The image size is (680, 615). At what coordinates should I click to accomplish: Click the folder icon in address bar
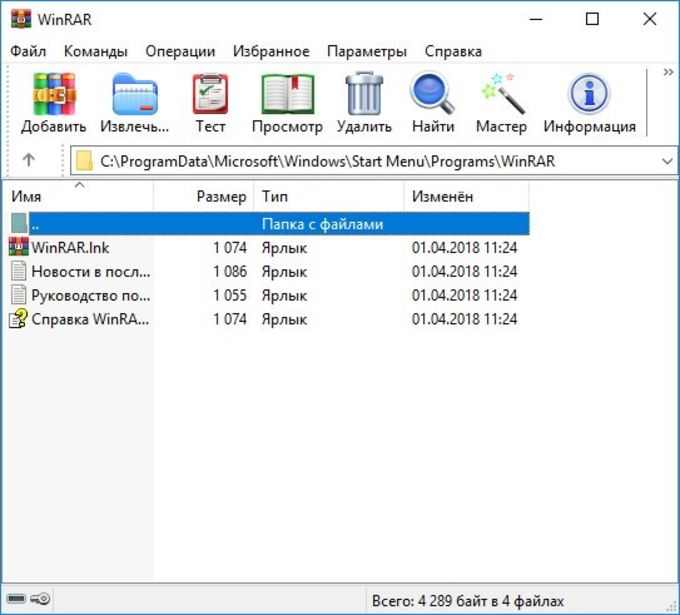coord(84,161)
